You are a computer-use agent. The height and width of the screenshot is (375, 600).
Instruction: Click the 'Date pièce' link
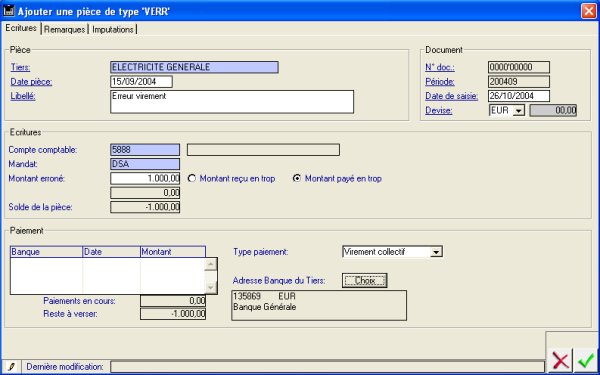(31, 82)
